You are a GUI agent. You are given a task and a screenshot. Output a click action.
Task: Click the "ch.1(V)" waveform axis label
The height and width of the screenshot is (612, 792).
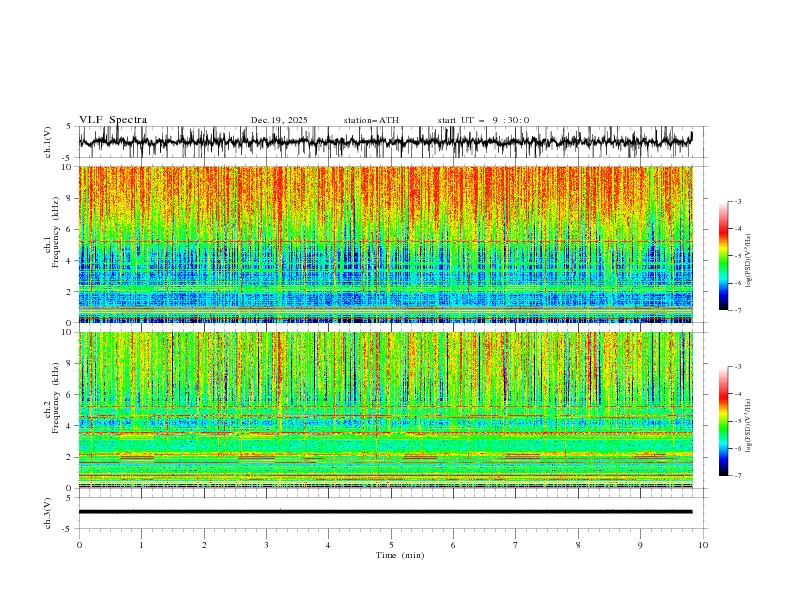[x=48, y=142]
